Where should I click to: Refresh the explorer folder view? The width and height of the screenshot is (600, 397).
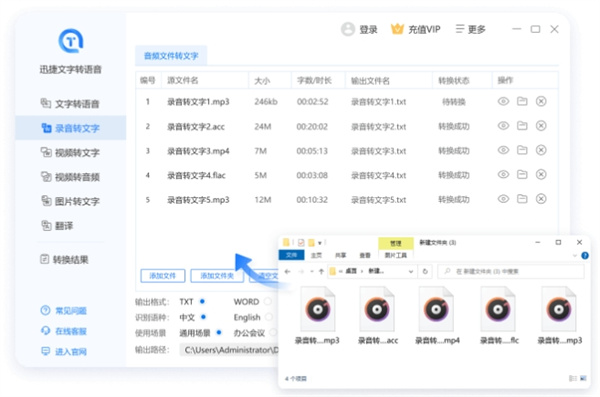tap(425, 271)
